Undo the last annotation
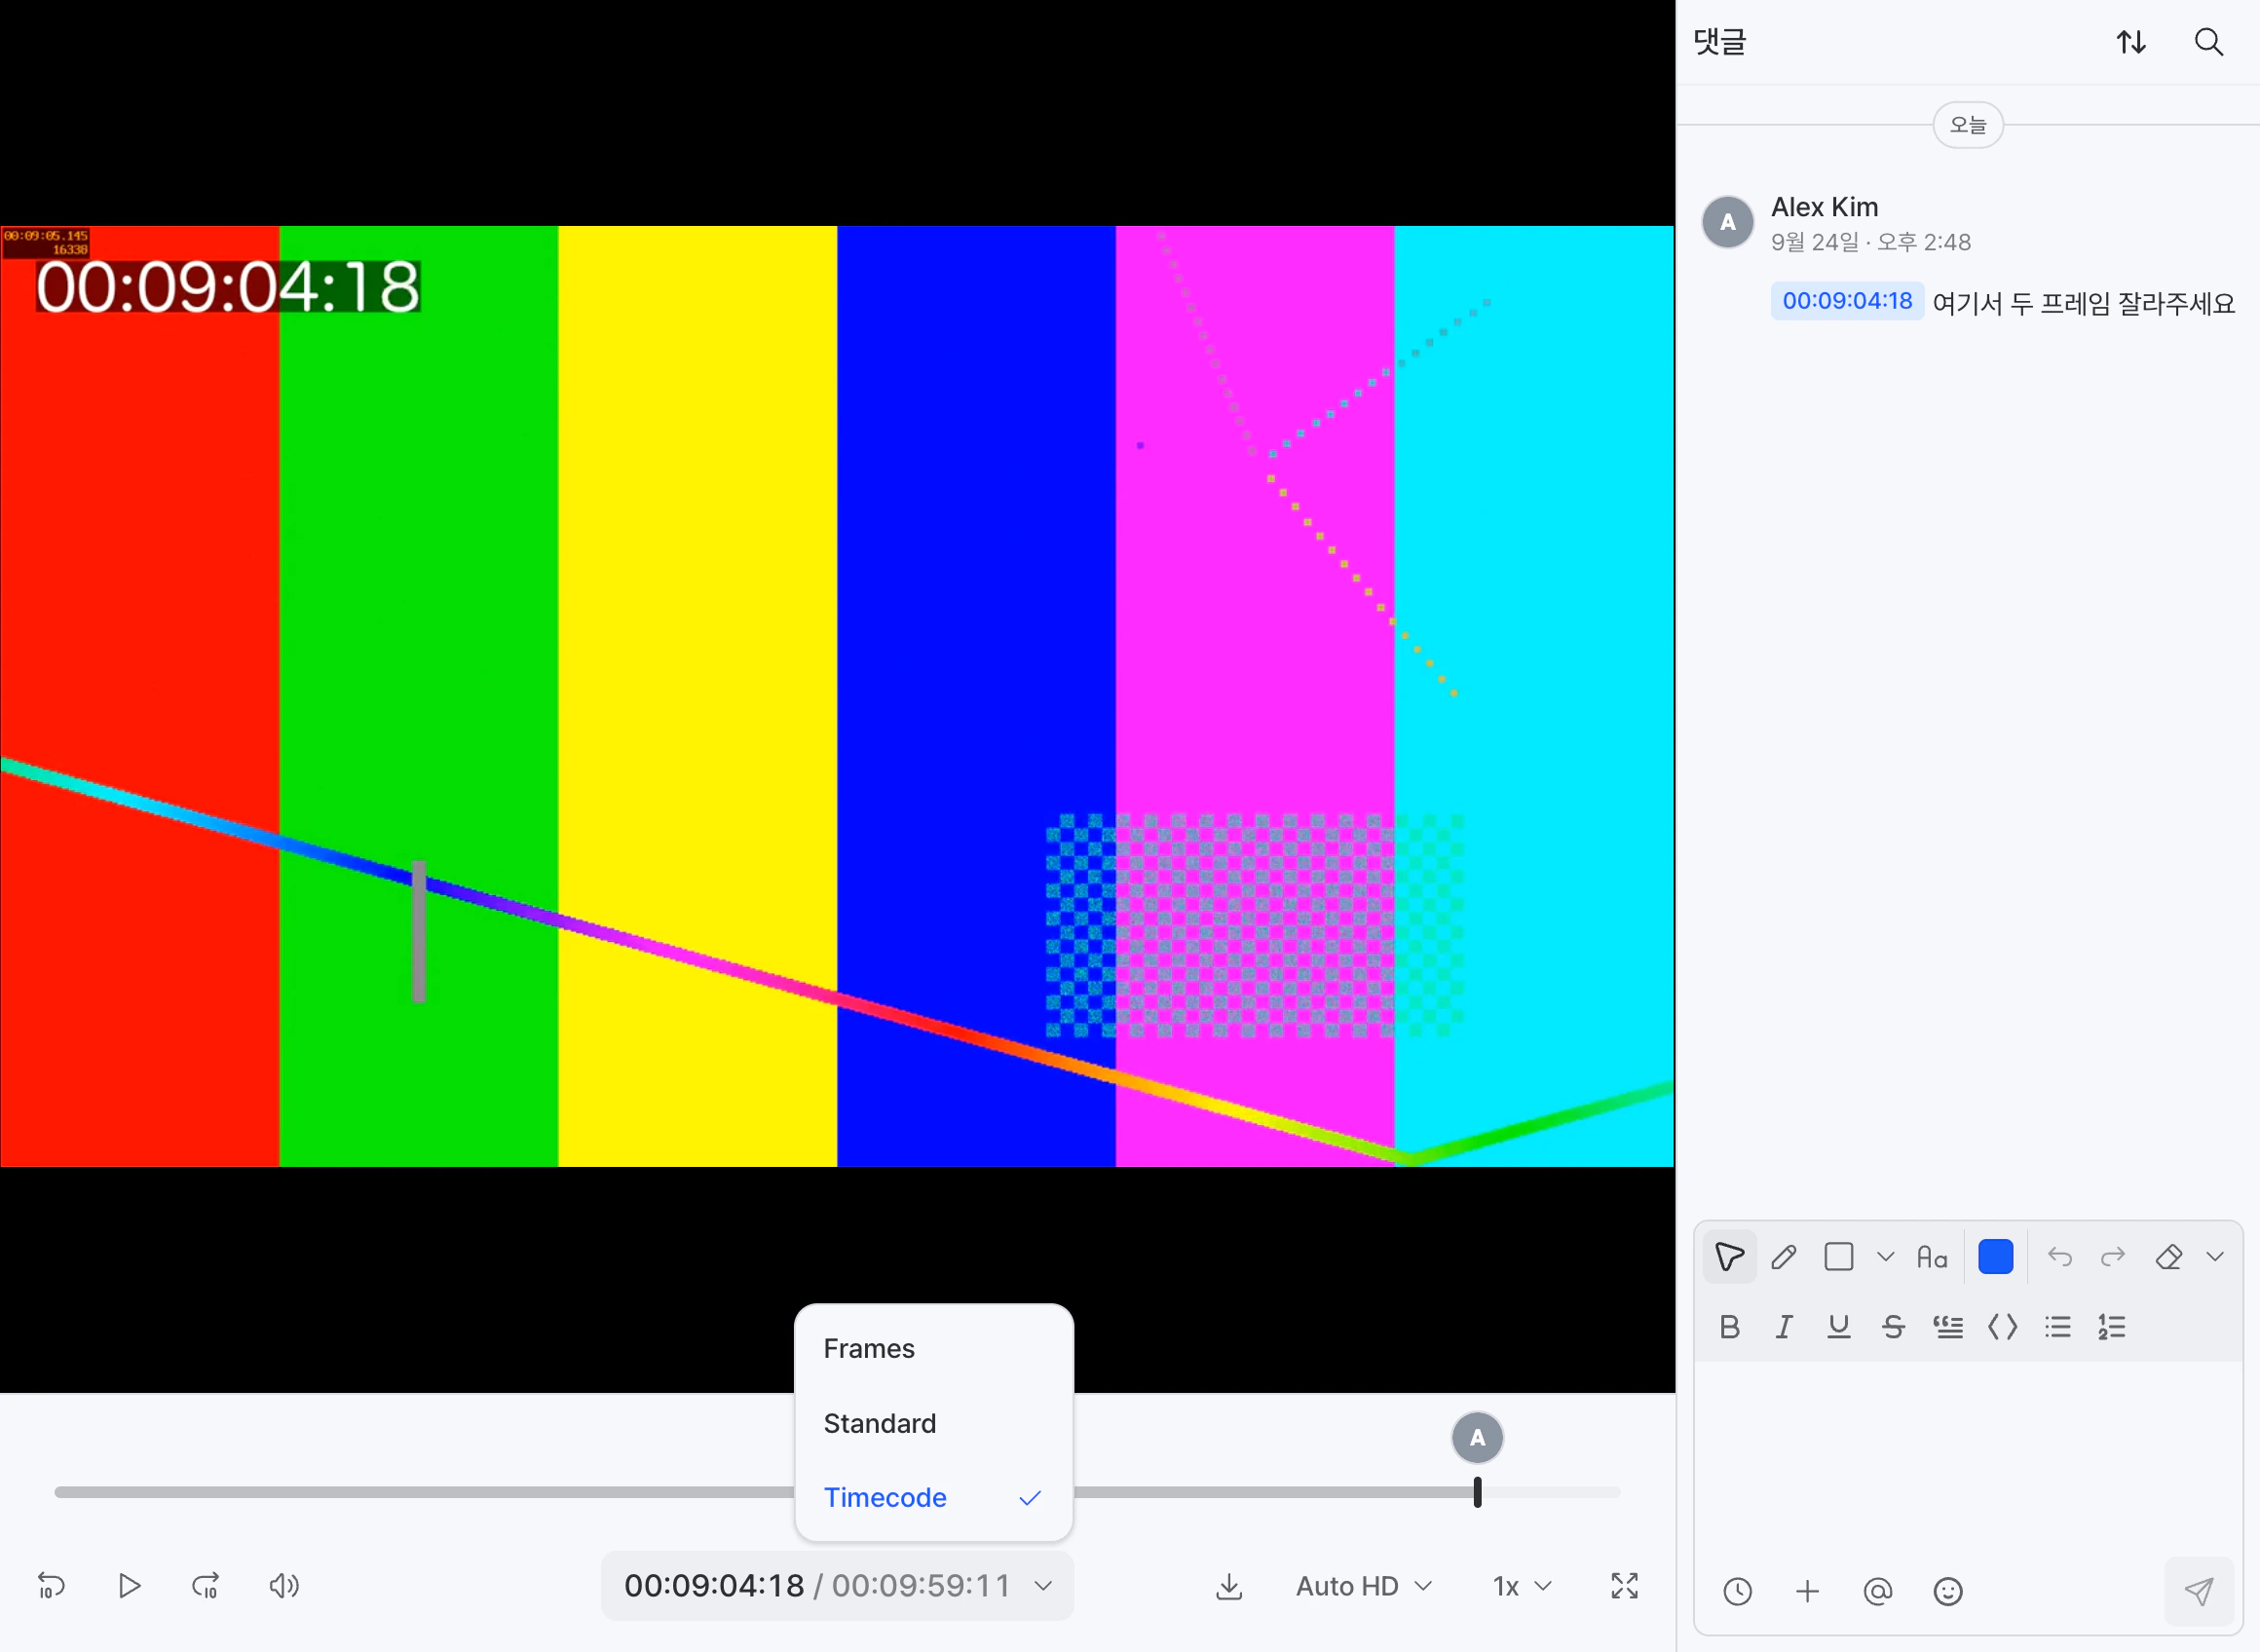The height and width of the screenshot is (1652, 2260). [x=2059, y=1257]
